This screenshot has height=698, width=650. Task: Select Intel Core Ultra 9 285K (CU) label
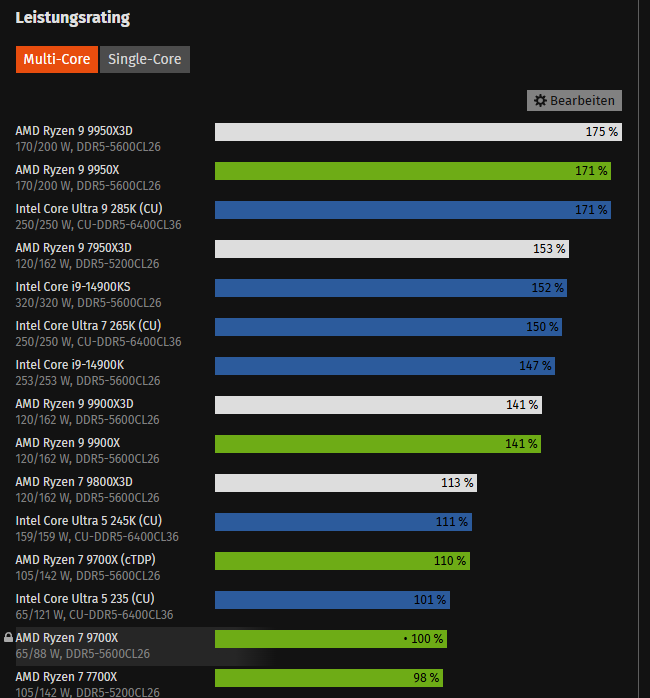click(x=89, y=209)
